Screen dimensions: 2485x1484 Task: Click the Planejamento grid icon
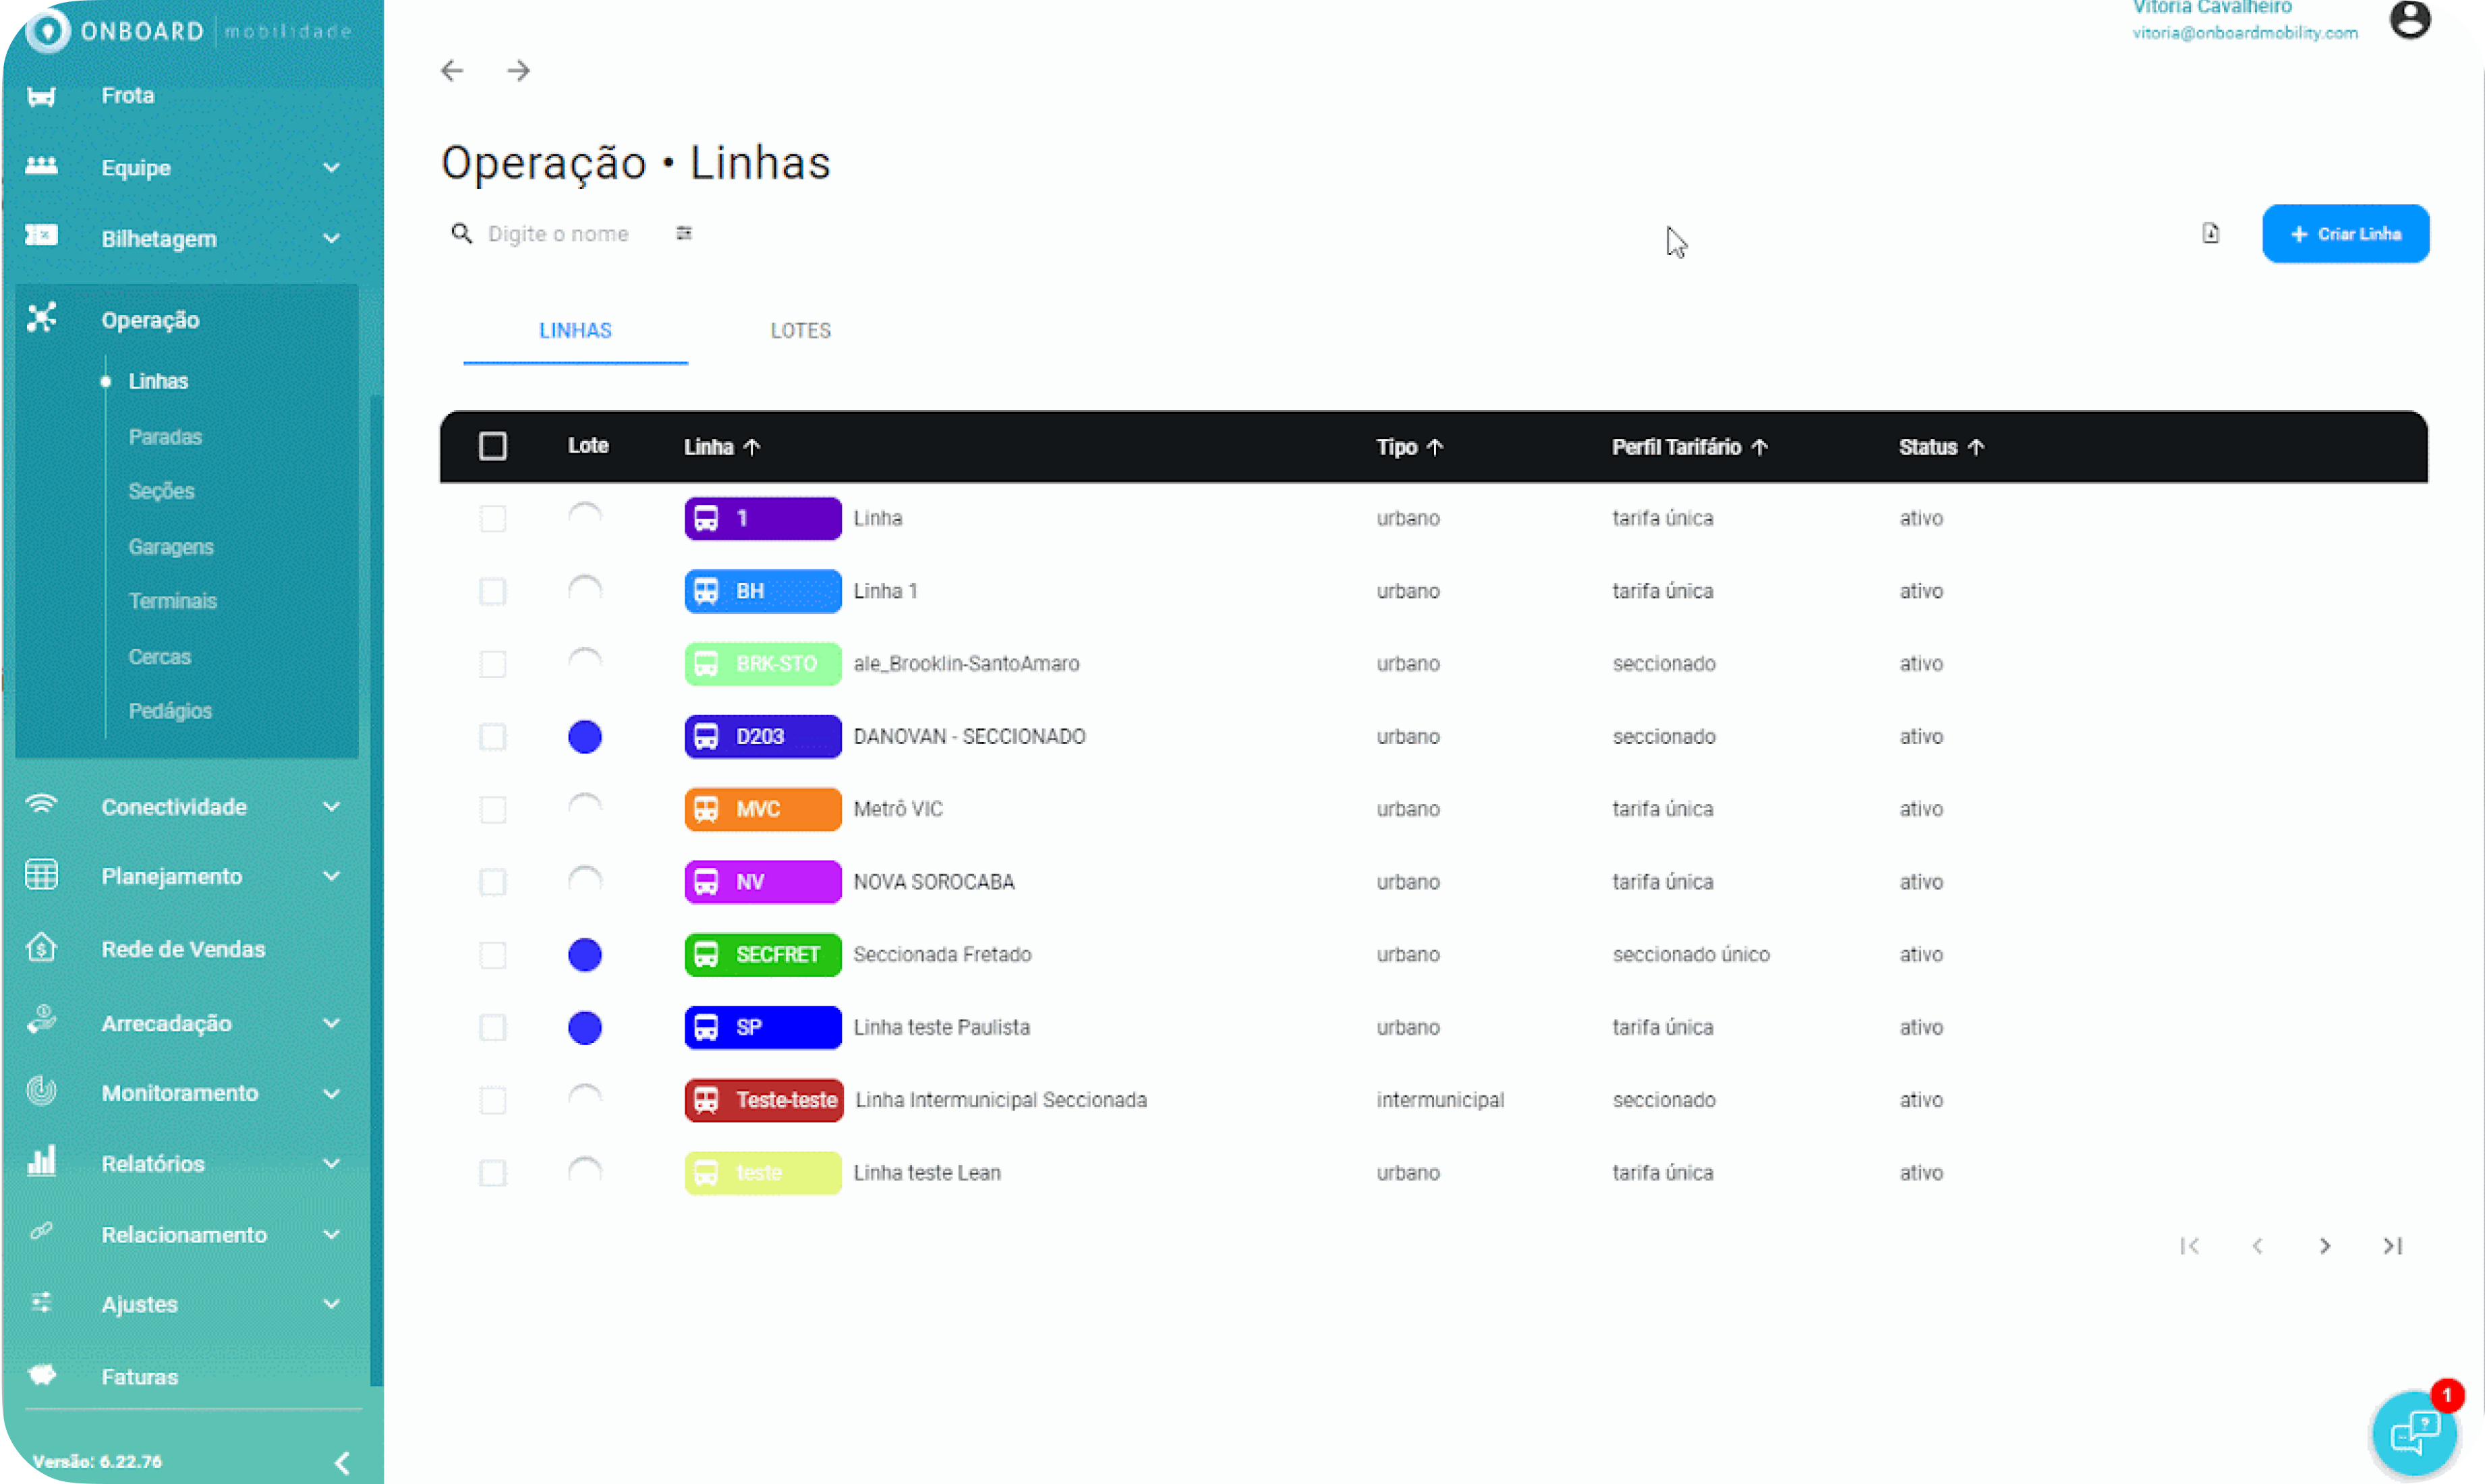41,875
